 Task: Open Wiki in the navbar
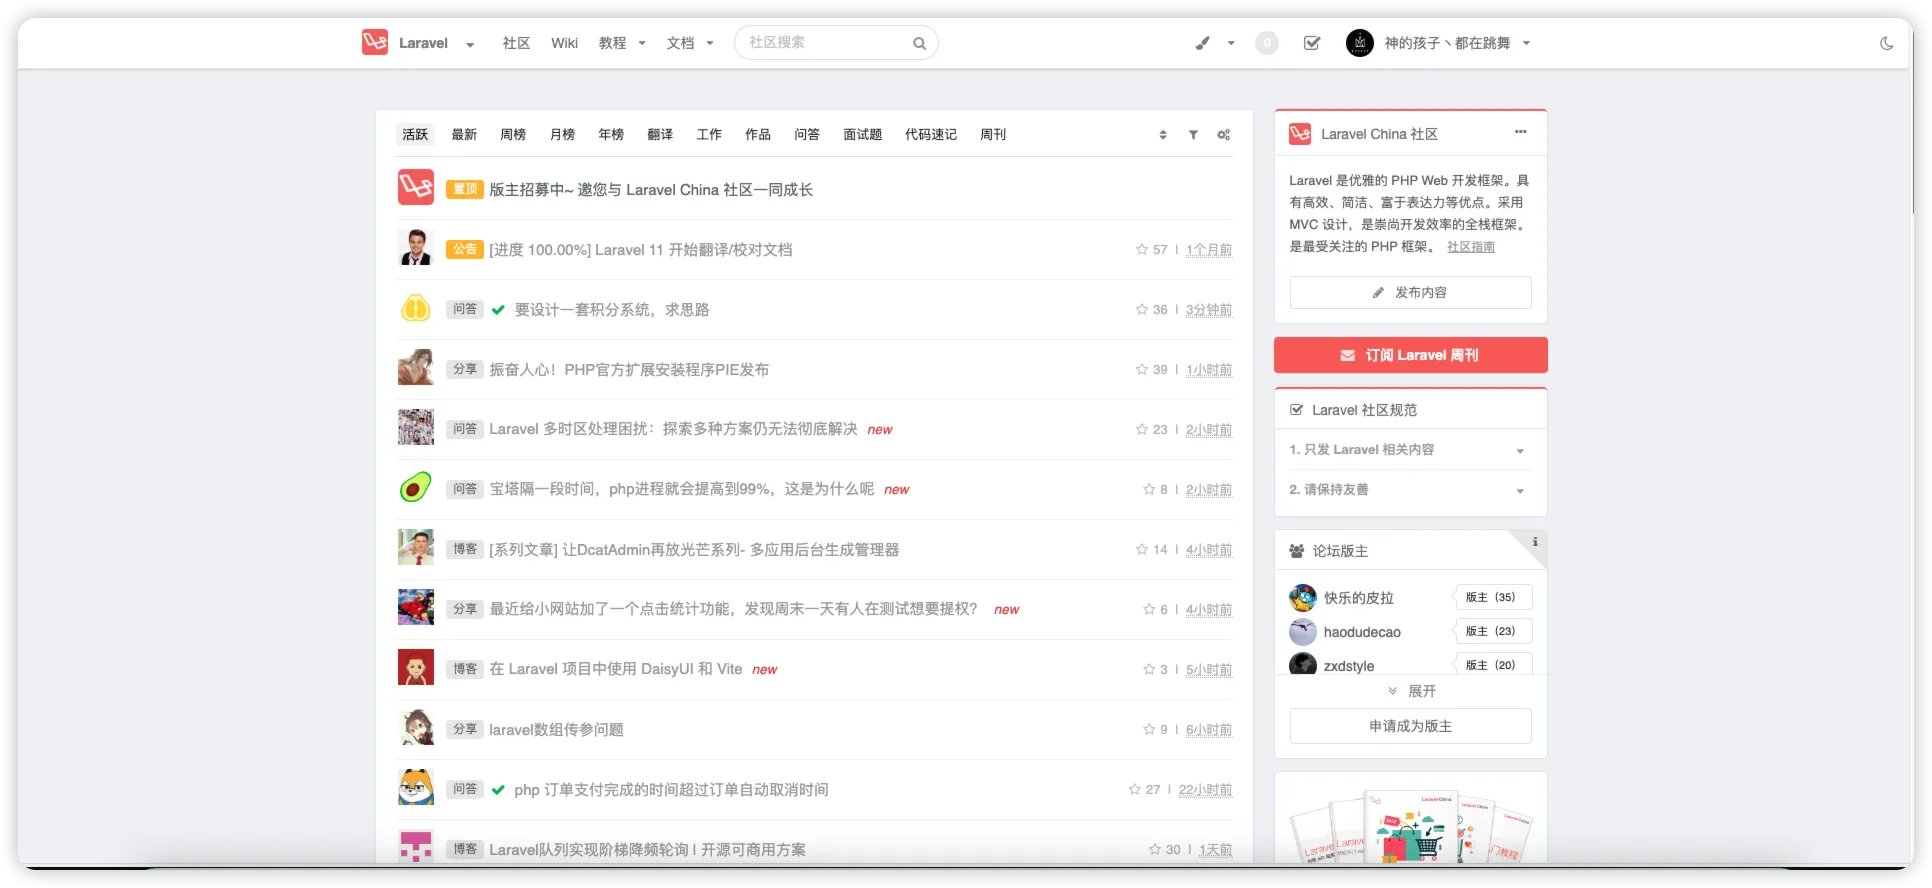tap(564, 43)
